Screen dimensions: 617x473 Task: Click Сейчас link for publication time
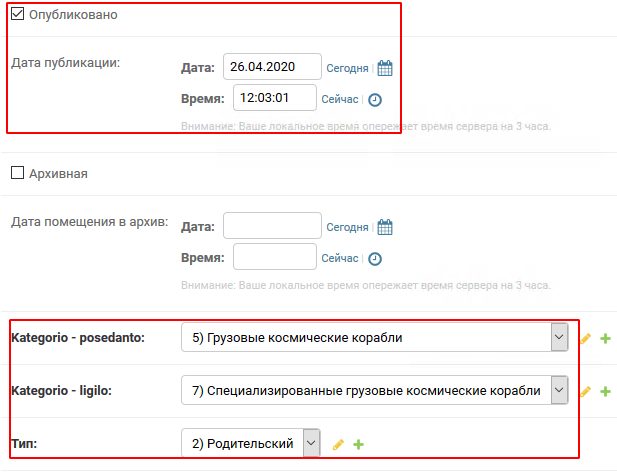pyautogui.click(x=340, y=100)
